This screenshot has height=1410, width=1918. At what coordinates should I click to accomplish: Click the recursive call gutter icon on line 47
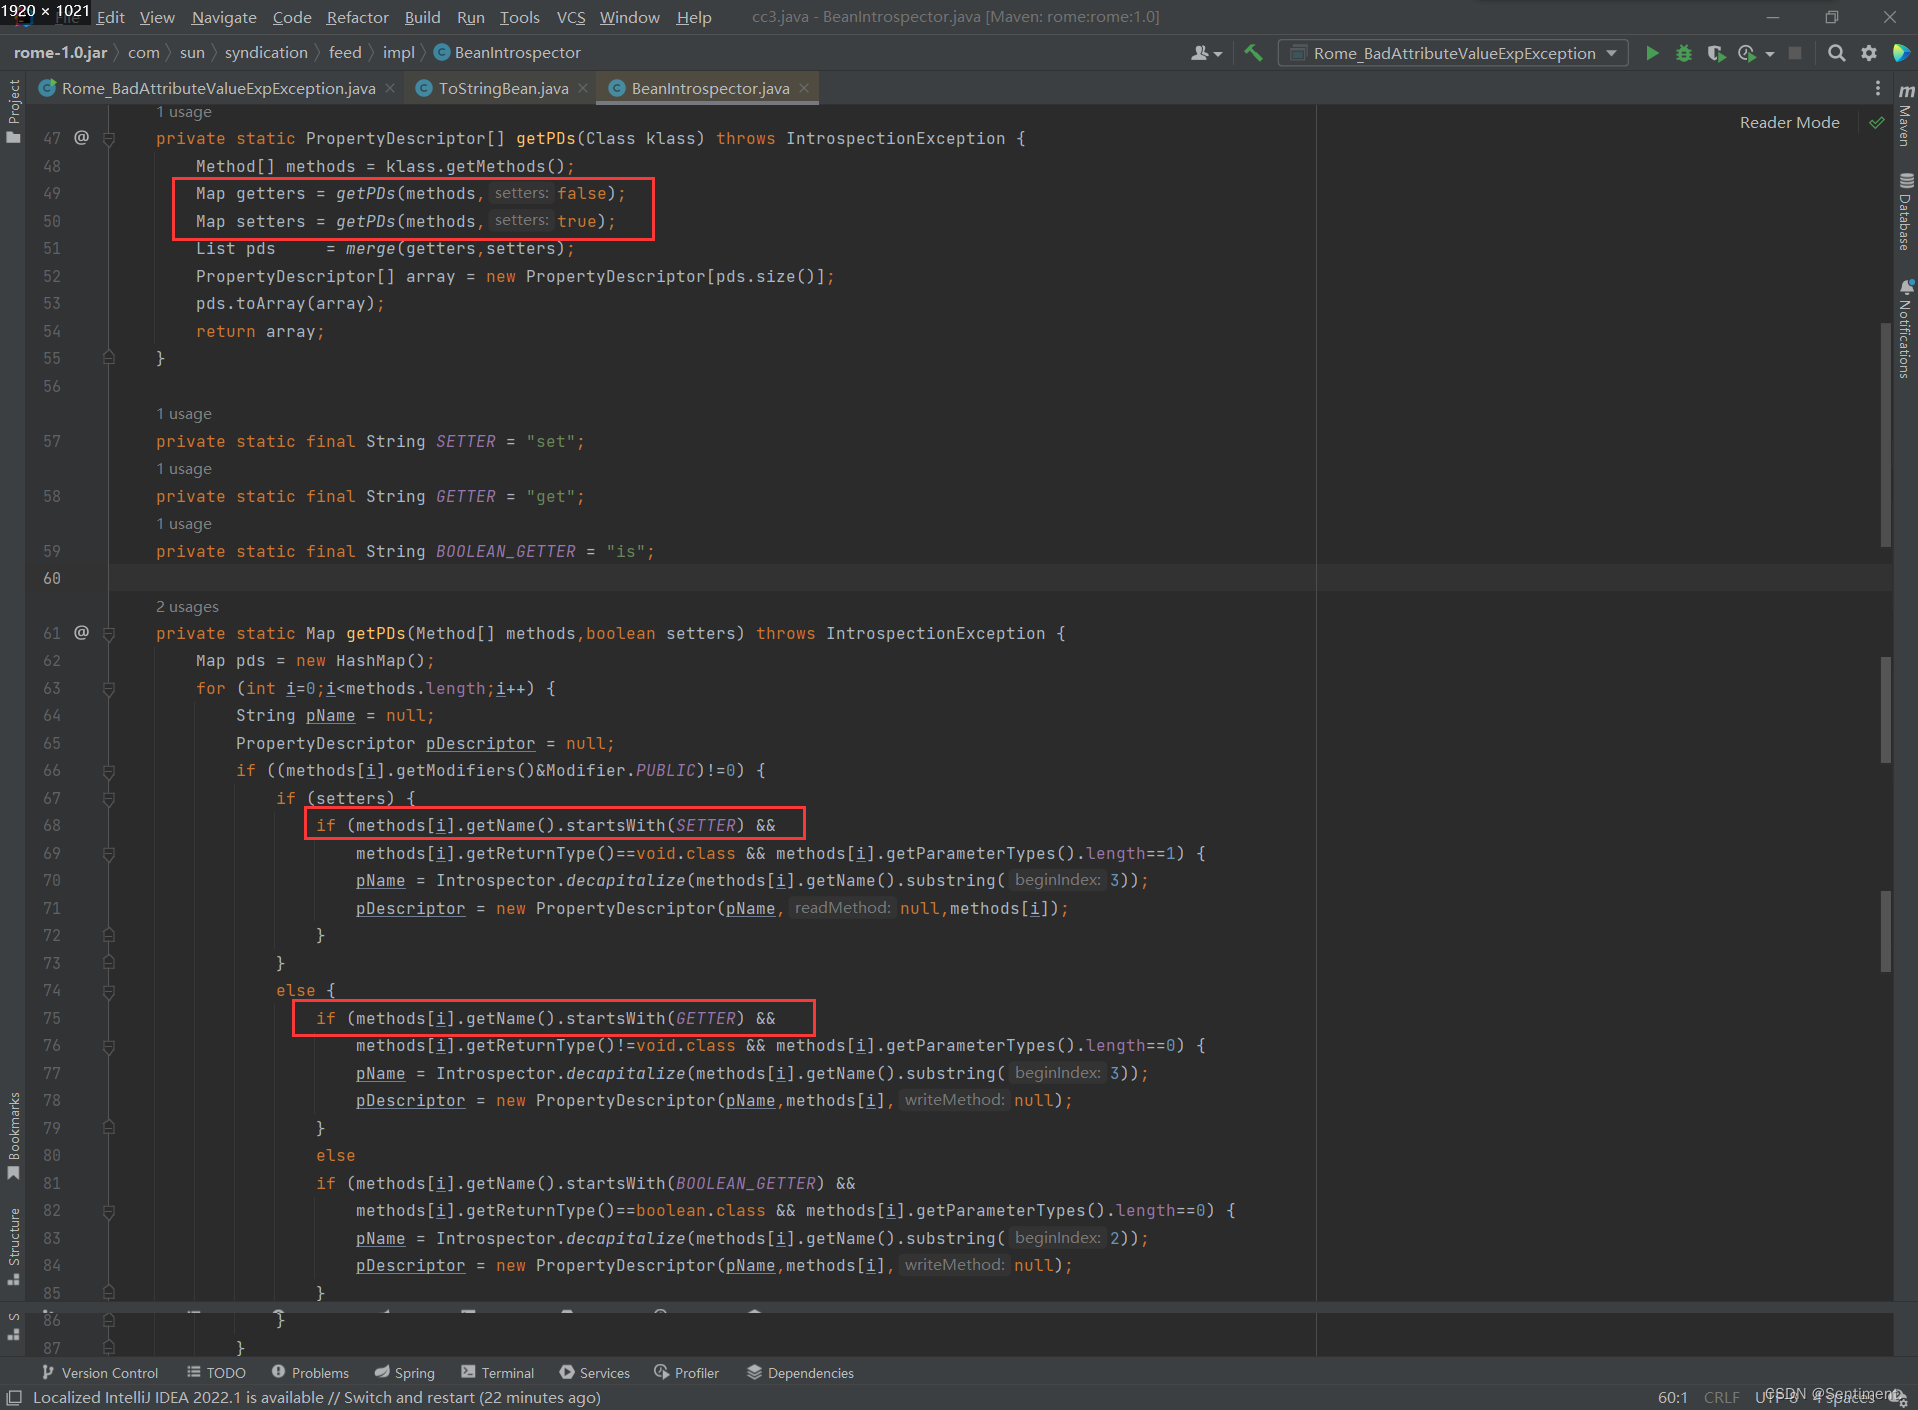click(x=82, y=138)
